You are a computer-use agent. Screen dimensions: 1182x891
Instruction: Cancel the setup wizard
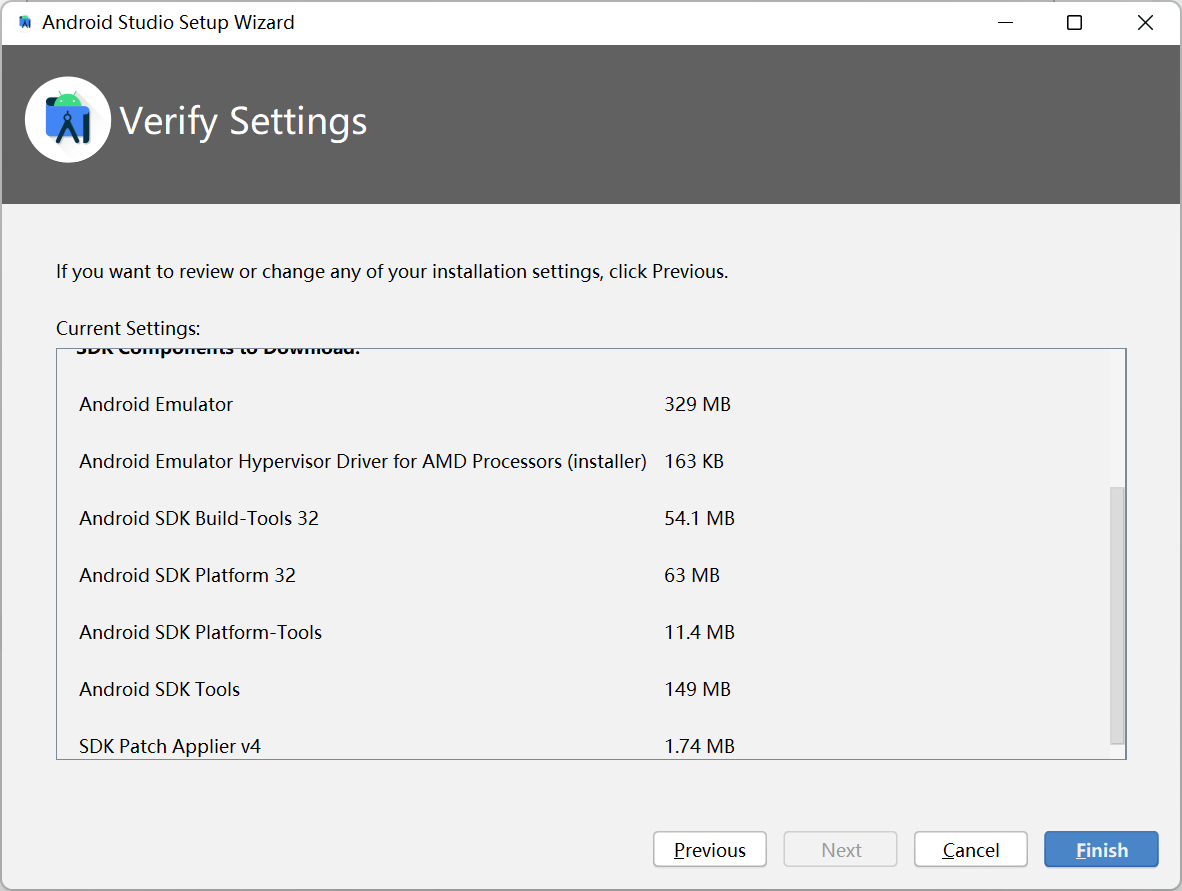[x=970, y=850]
